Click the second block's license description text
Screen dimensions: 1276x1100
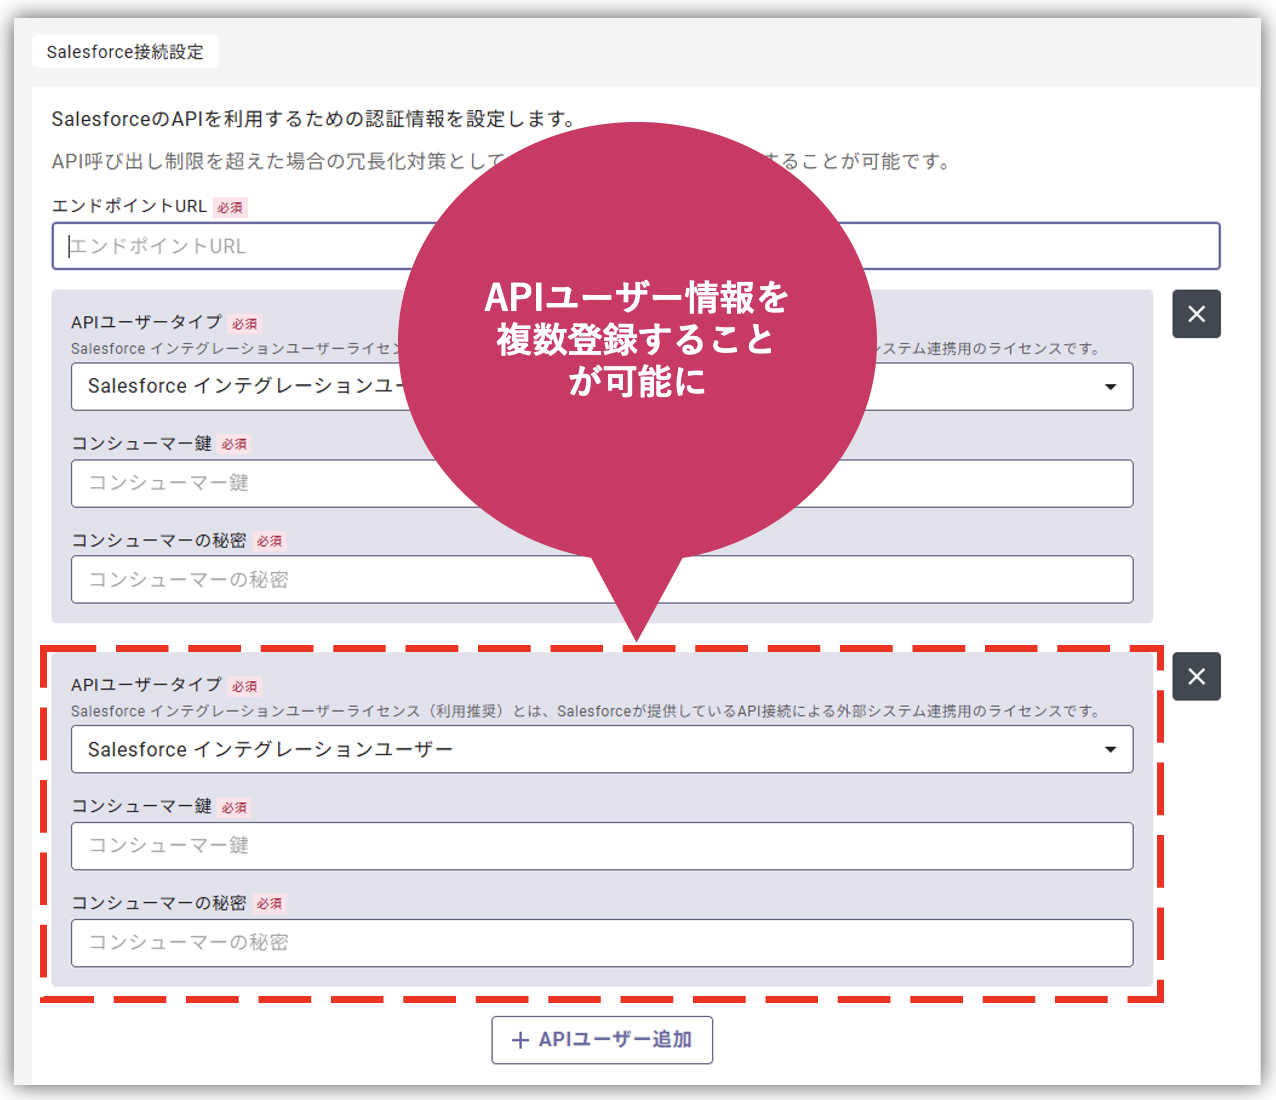(587, 711)
